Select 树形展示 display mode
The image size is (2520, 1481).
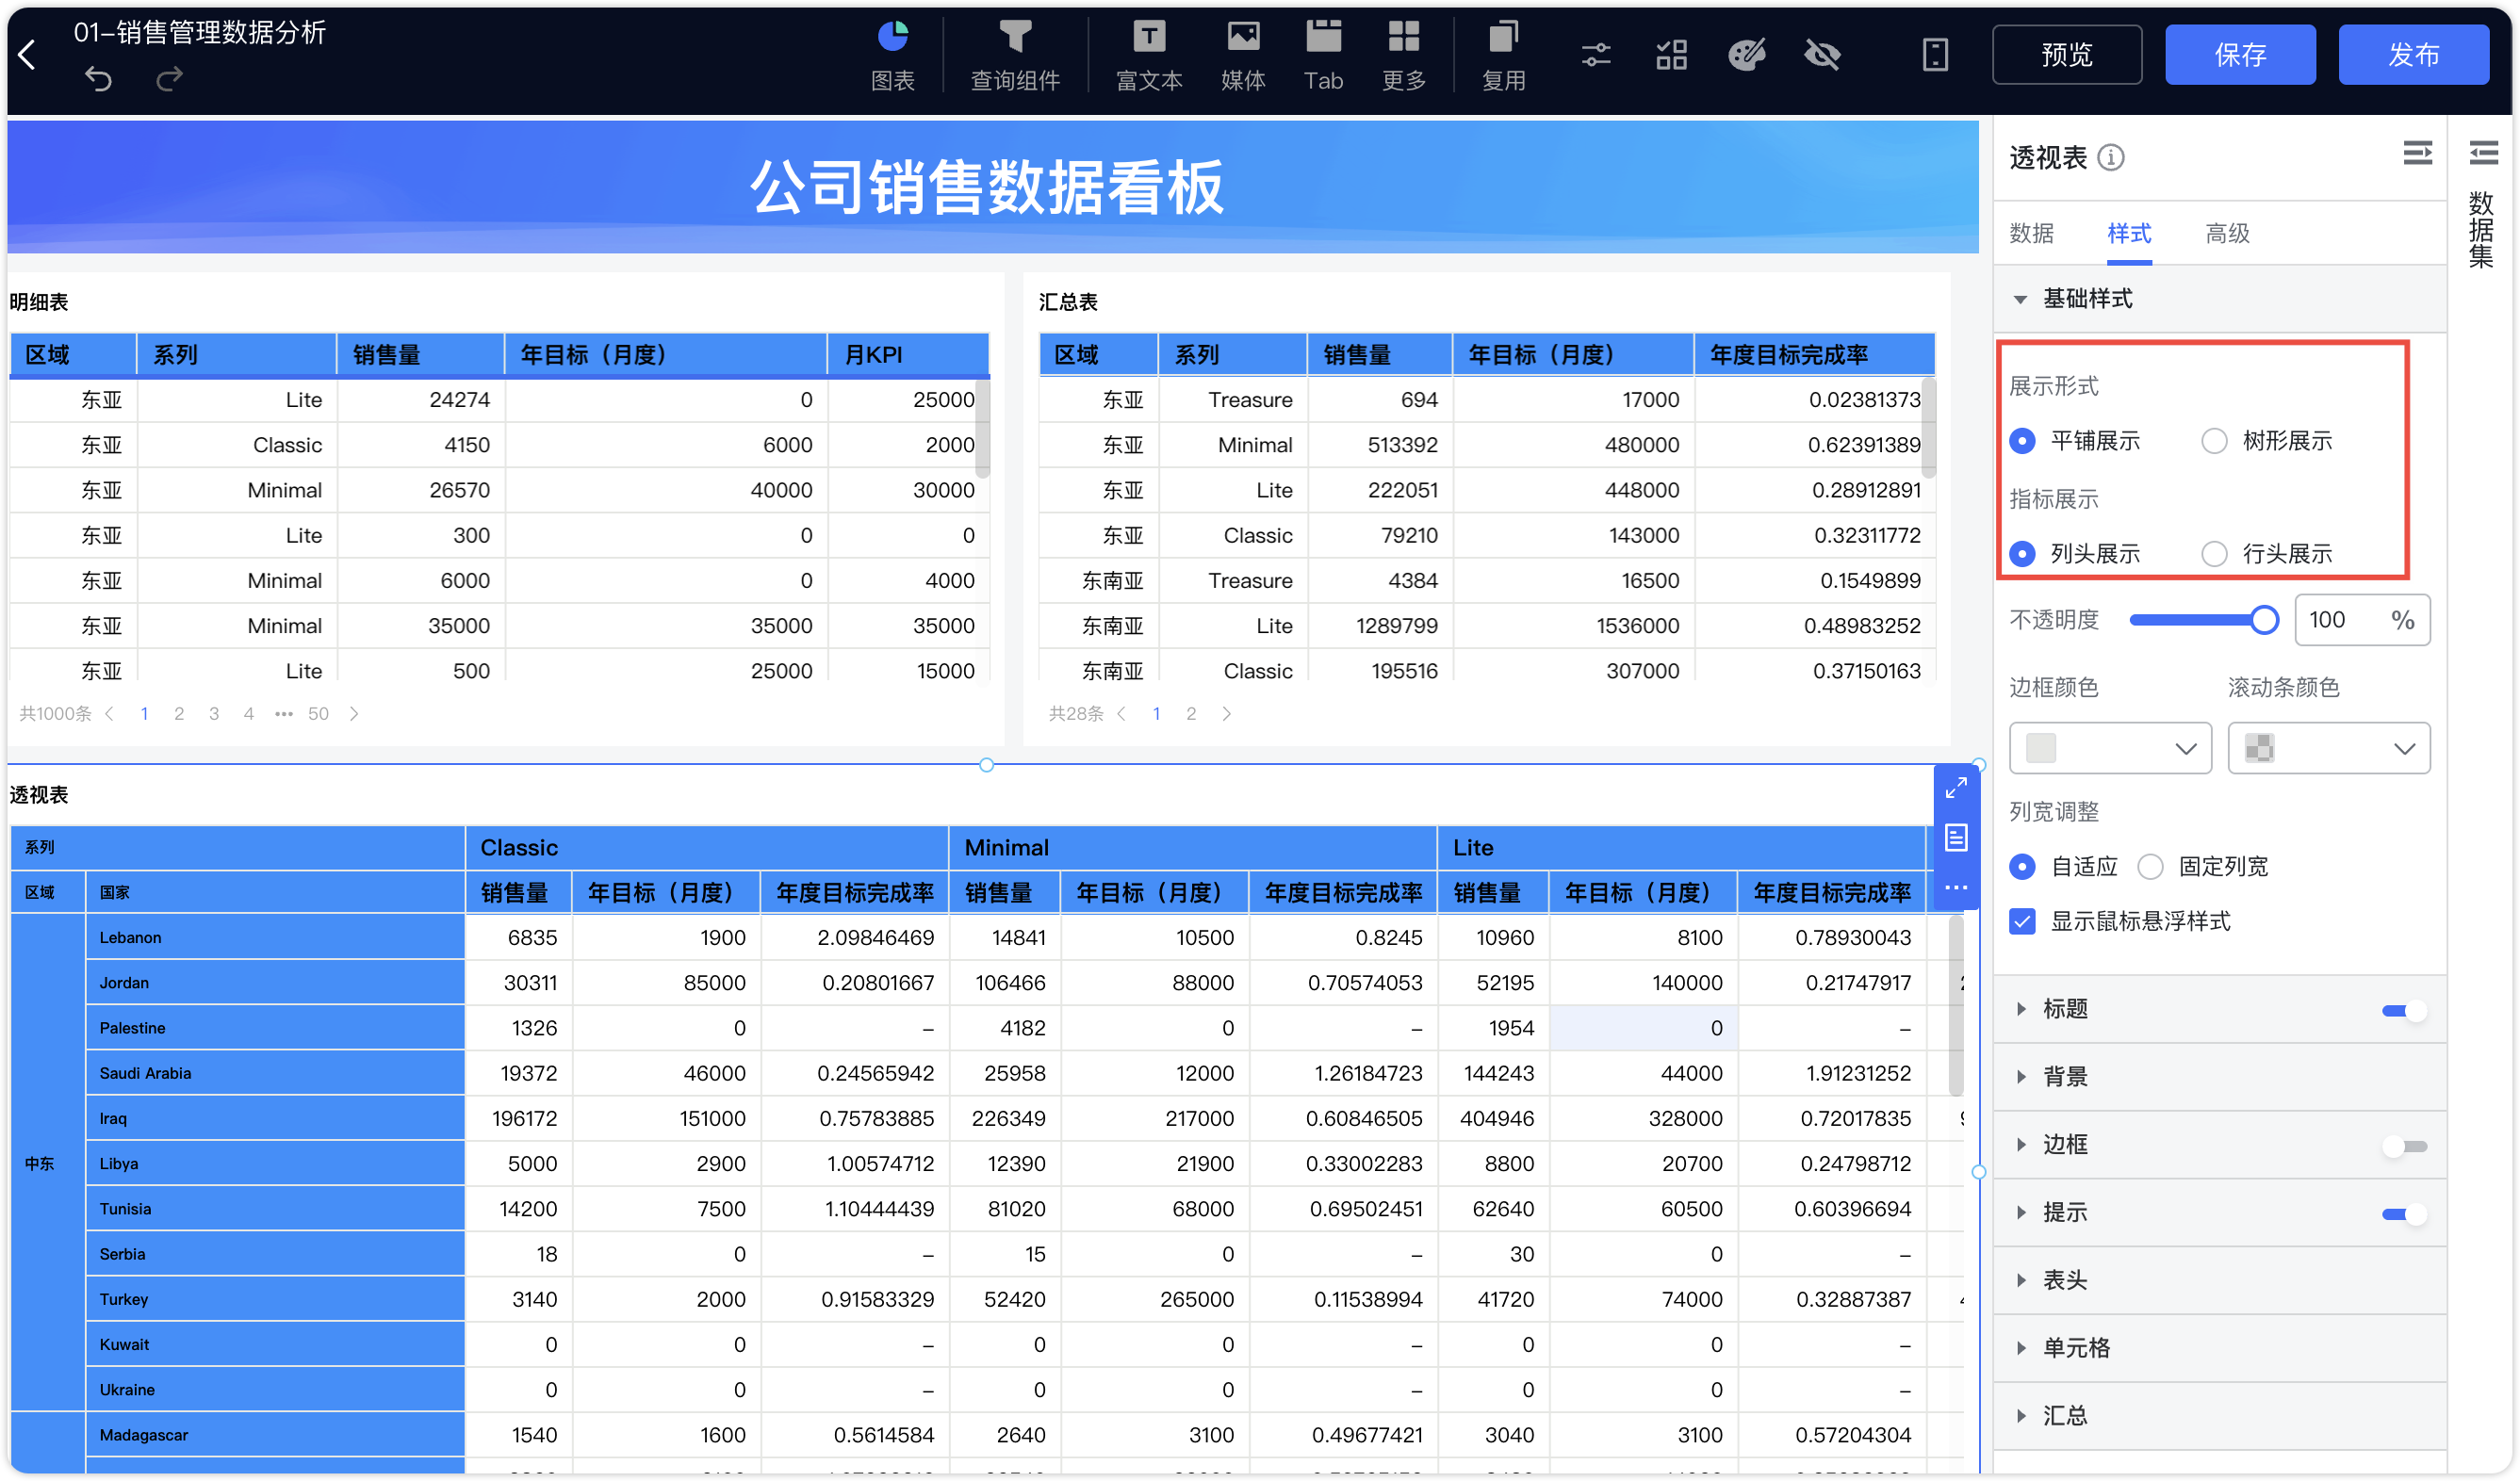[2214, 441]
